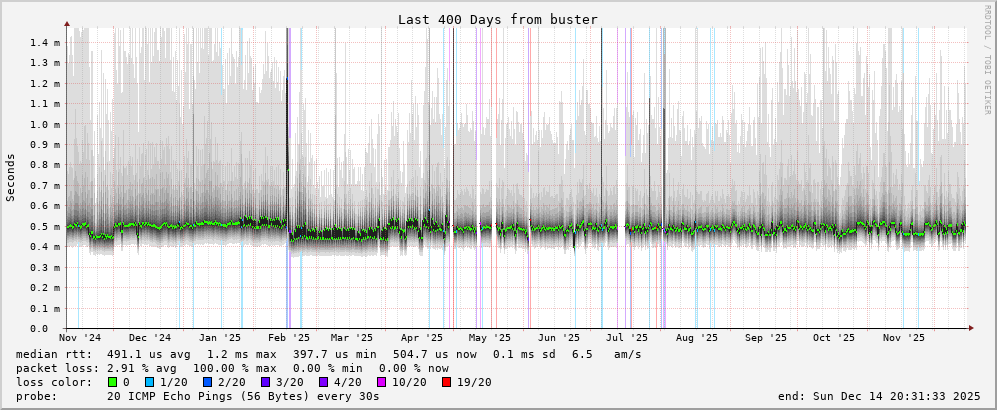Click the Nov '25 x-axis label
Viewport: 997px width, 410px height.
[x=903, y=339]
